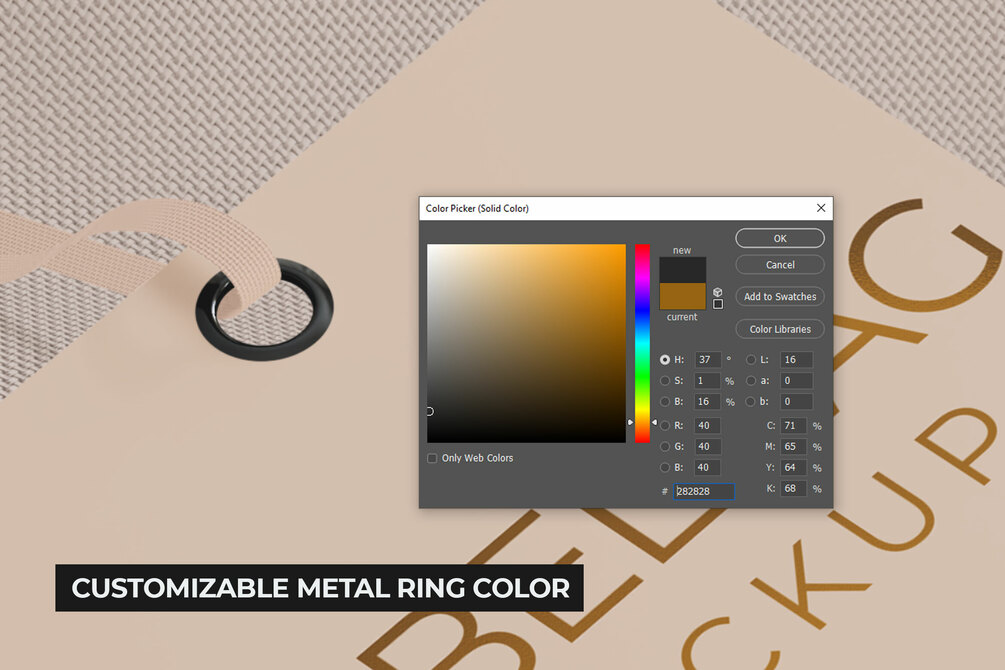Viewport: 1005px width, 670px height.
Task: Click the out-of-gamut warning cube icon
Action: click(x=718, y=292)
